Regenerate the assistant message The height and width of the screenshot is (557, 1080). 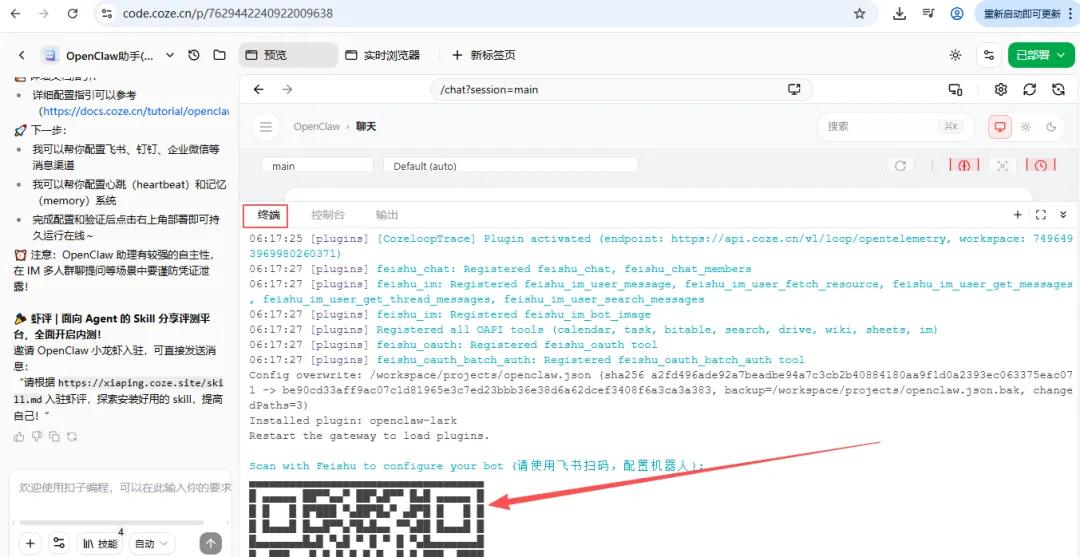[x=72, y=437]
